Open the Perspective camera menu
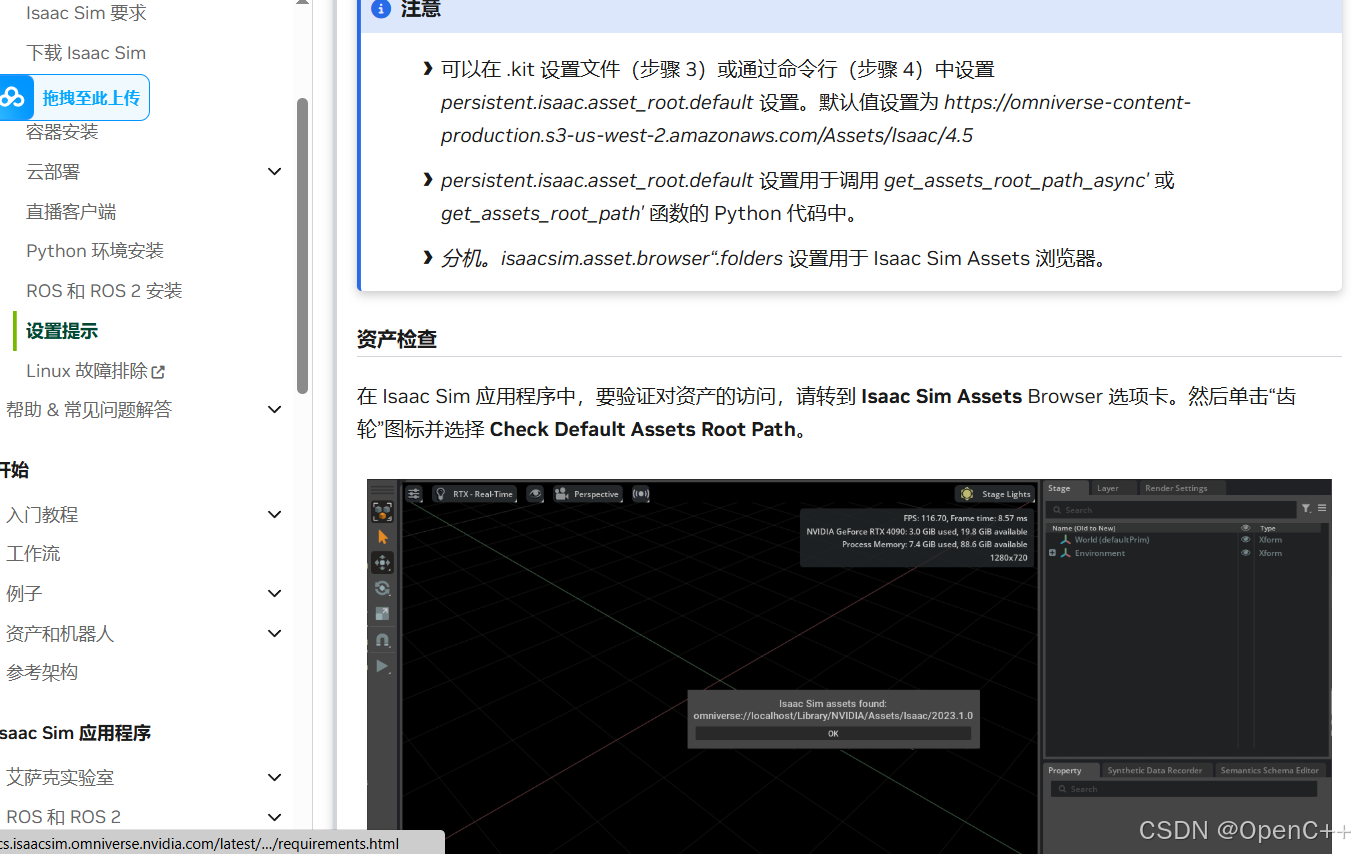The width and height of the screenshot is (1355, 854). (587, 494)
